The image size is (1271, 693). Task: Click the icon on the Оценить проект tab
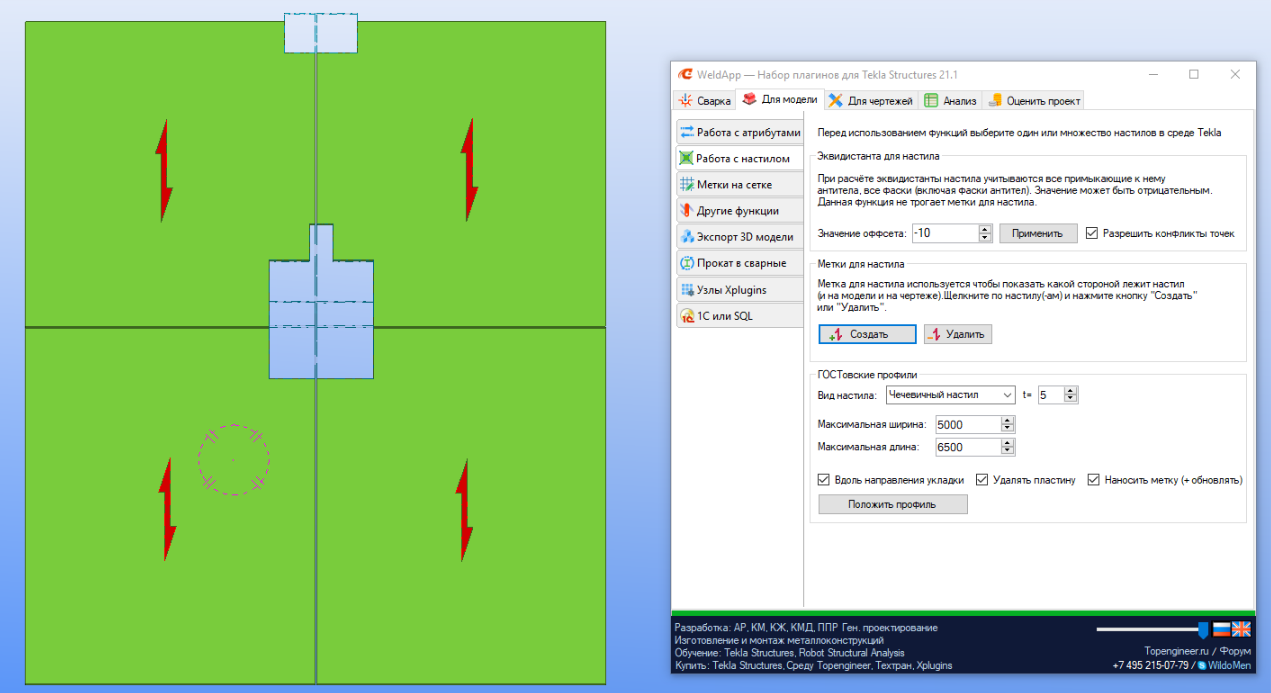pyautogui.click(x=995, y=100)
